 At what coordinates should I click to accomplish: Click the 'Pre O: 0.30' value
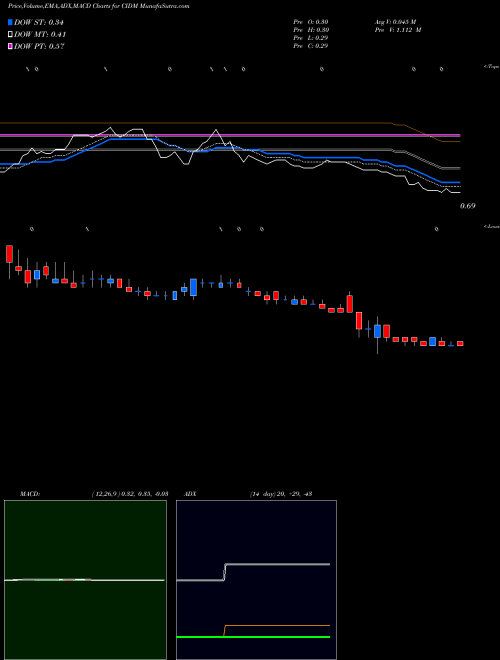tap(311, 22)
